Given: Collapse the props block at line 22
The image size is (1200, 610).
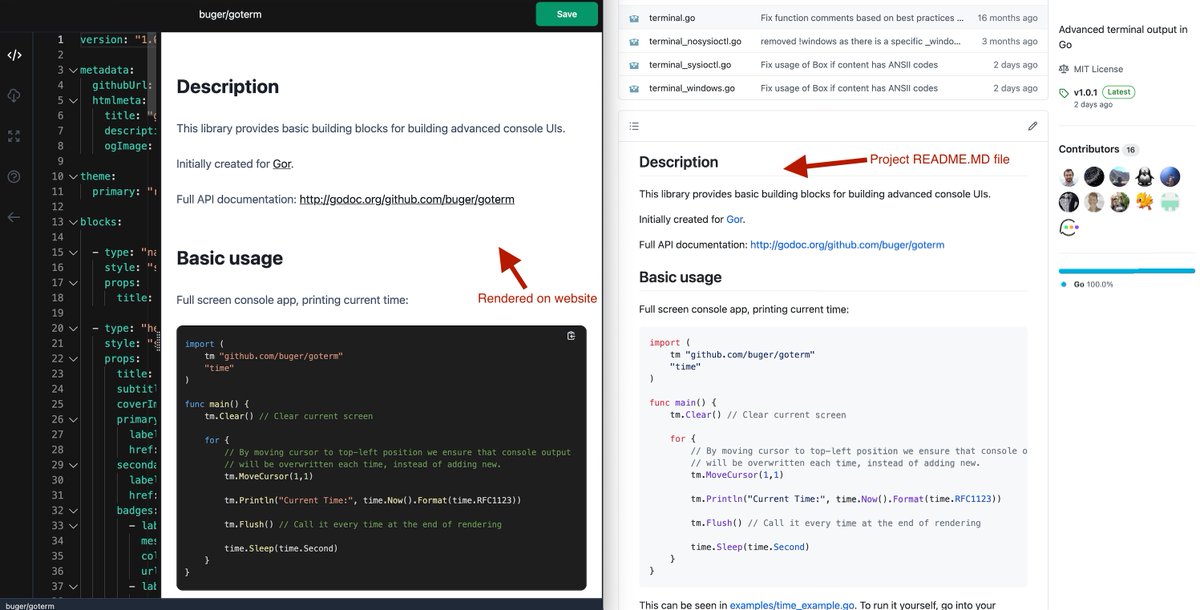Looking at the screenshot, I should (x=73, y=359).
